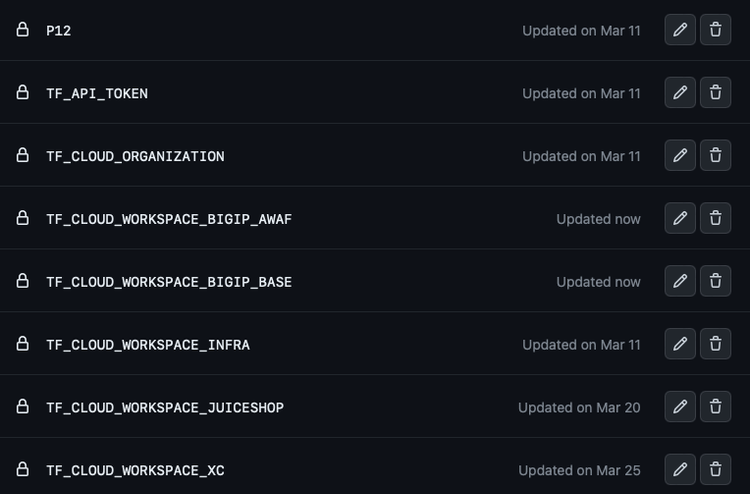The height and width of the screenshot is (494, 750).
Task: Edit the TF_CLOUD_ORGANIZATION secret
Action: point(680,156)
